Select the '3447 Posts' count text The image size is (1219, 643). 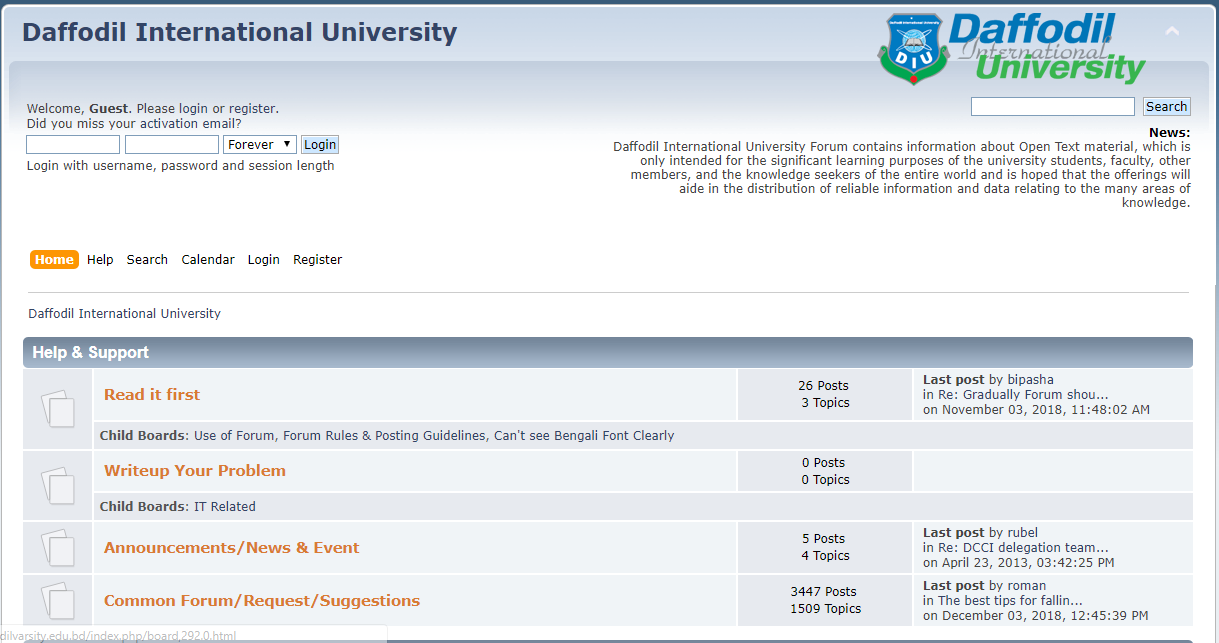pyautogui.click(x=824, y=592)
